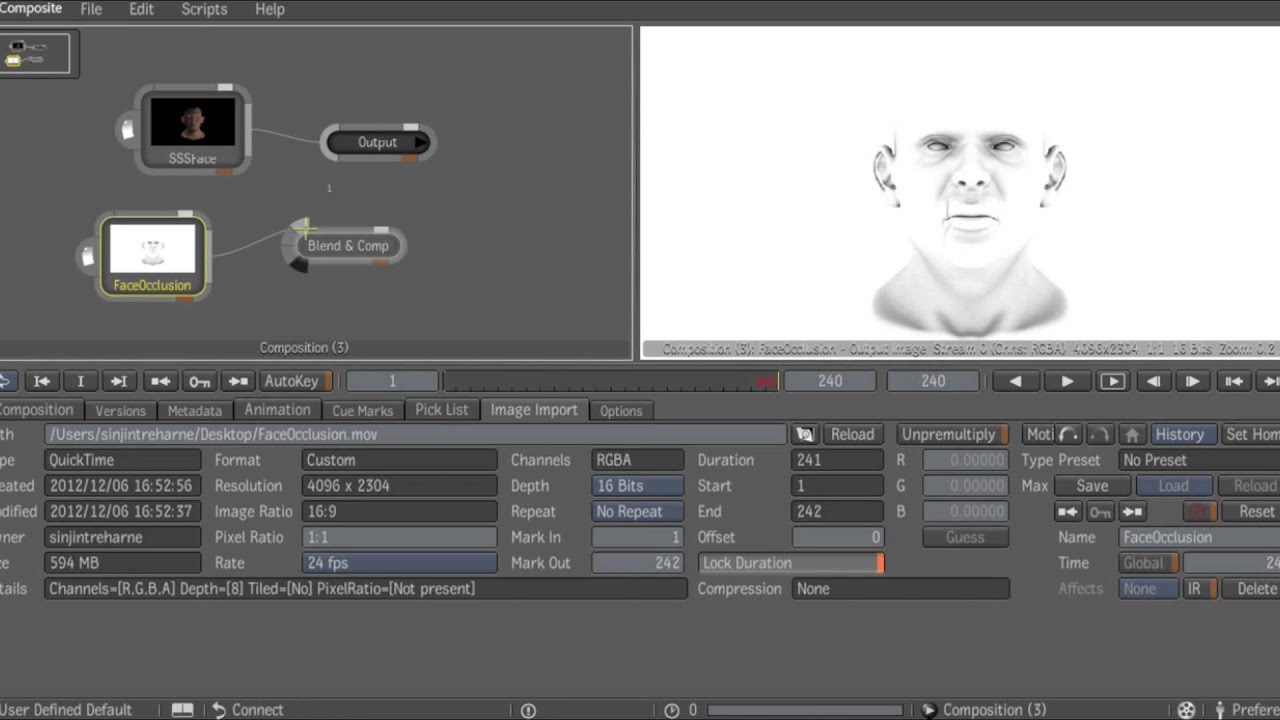Viewport: 1280px width, 720px height.
Task: Open file browser icon beside path field
Action: [x=804, y=435]
